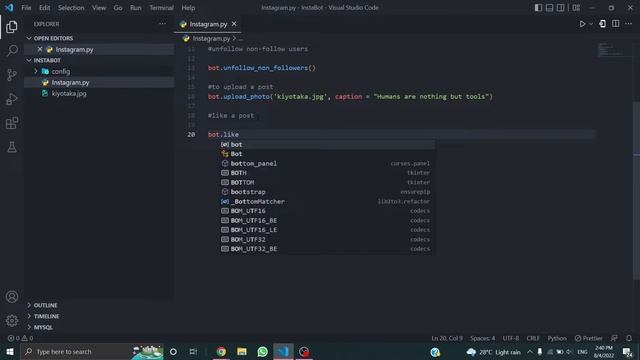Collapse the INSTABOT folder section
The height and width of the screenshot is (360, 640).
(99, 60)
